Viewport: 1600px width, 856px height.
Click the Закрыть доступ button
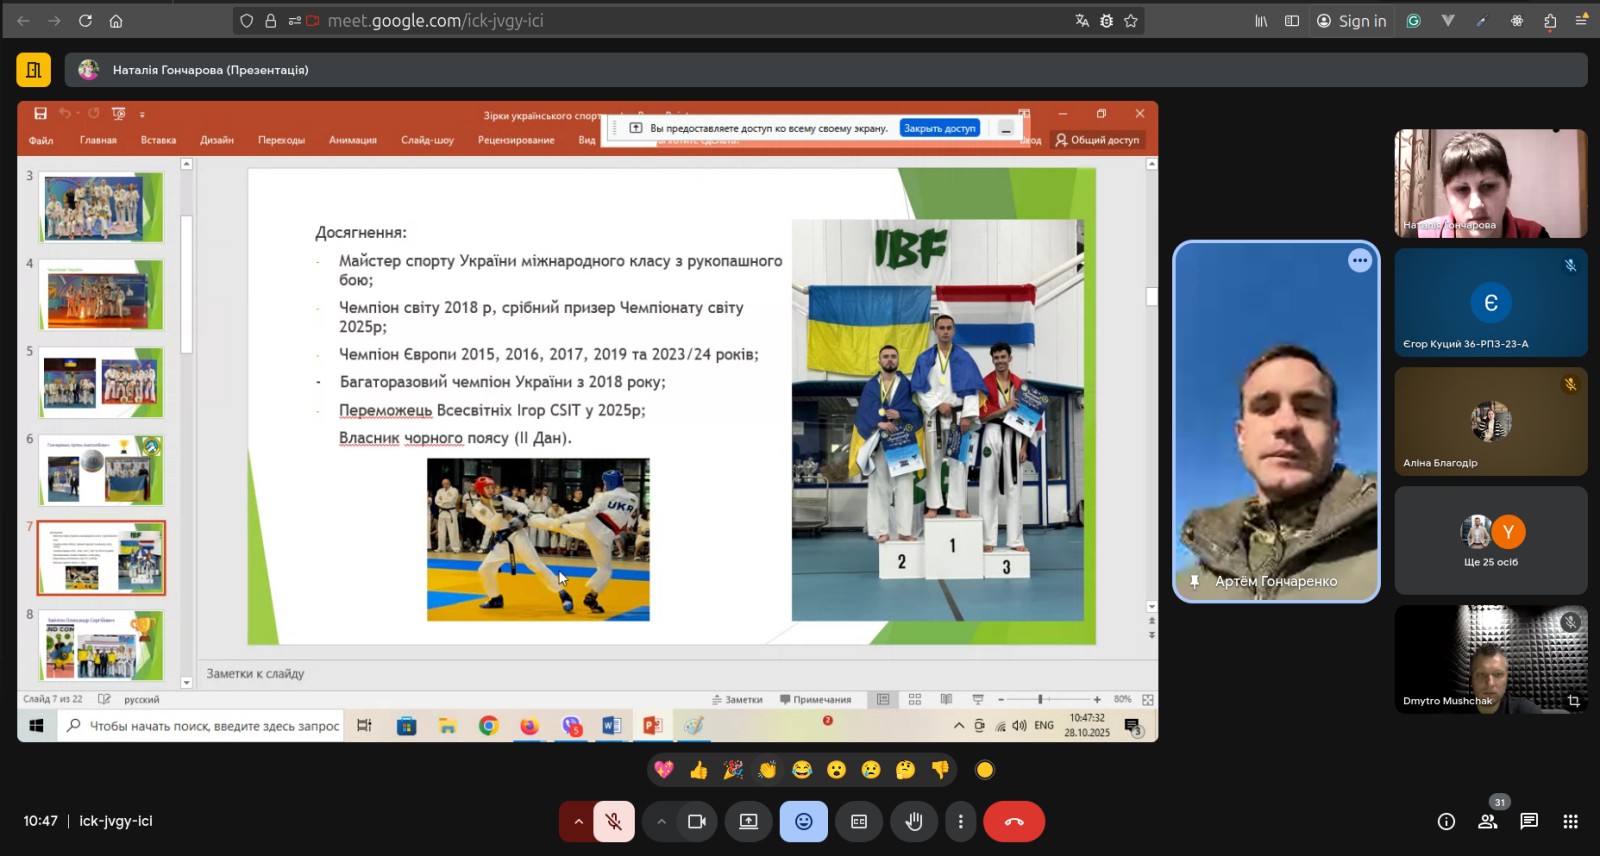click(939, 128)
